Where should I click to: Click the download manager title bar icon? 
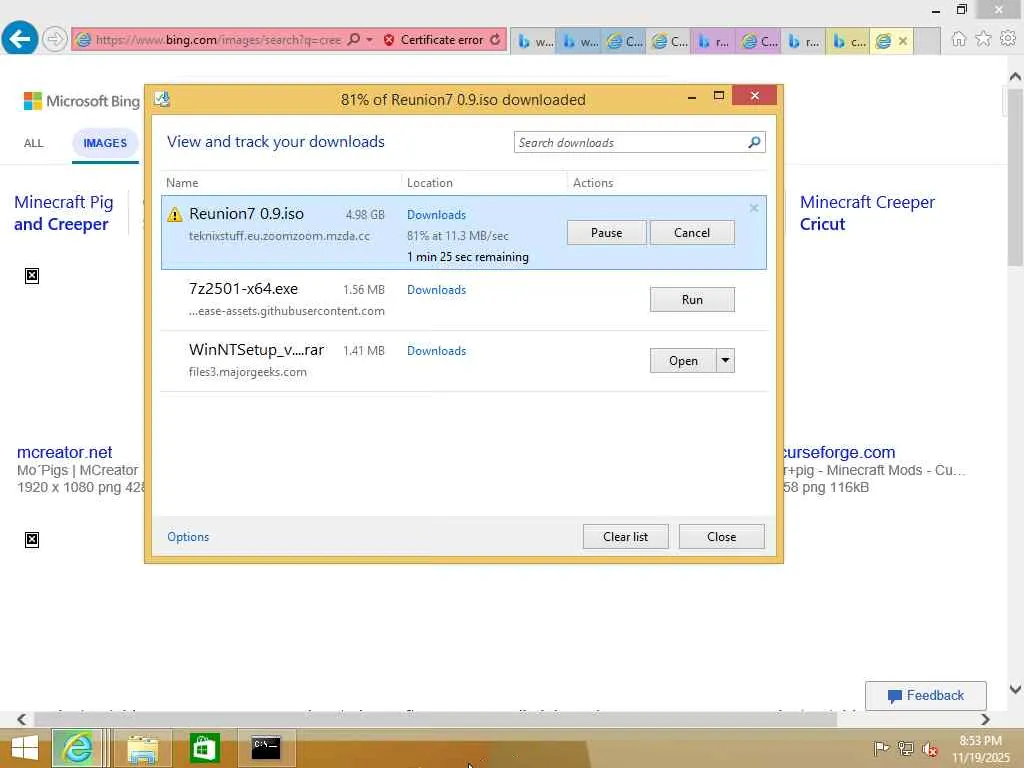click(162, 99)
